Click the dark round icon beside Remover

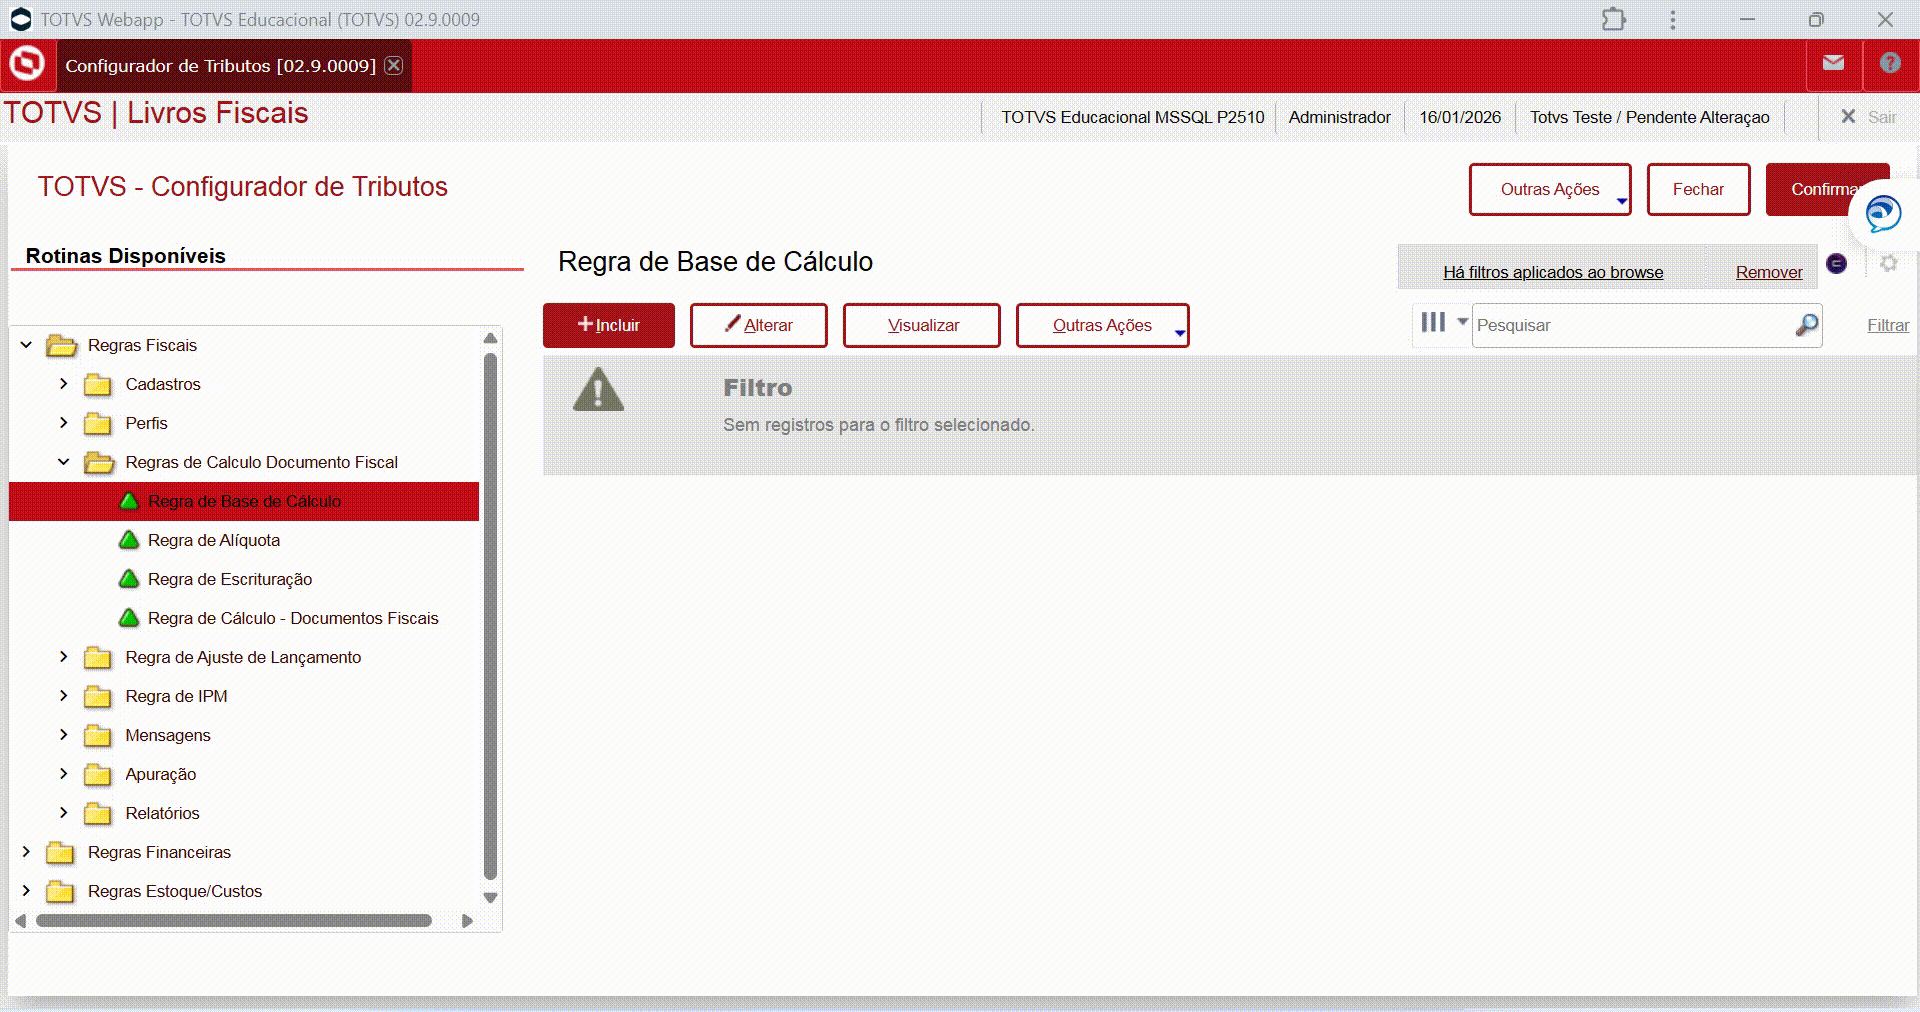(1836, 263)
